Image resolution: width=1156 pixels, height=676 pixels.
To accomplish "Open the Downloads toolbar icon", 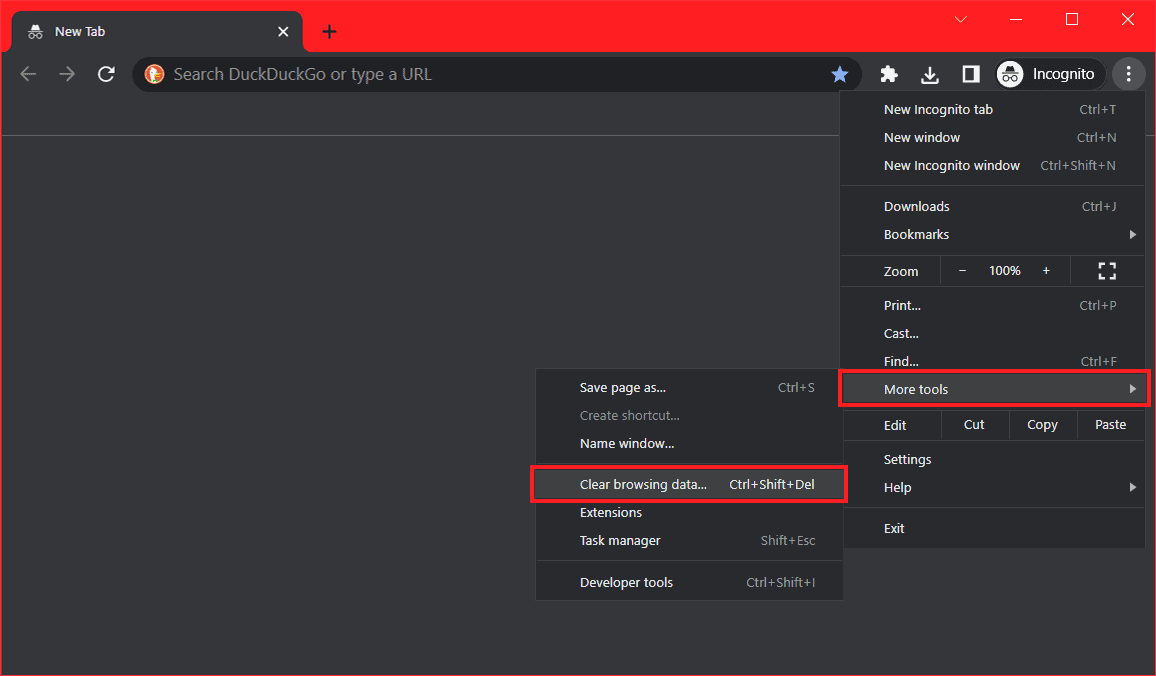I will [929, 74].
